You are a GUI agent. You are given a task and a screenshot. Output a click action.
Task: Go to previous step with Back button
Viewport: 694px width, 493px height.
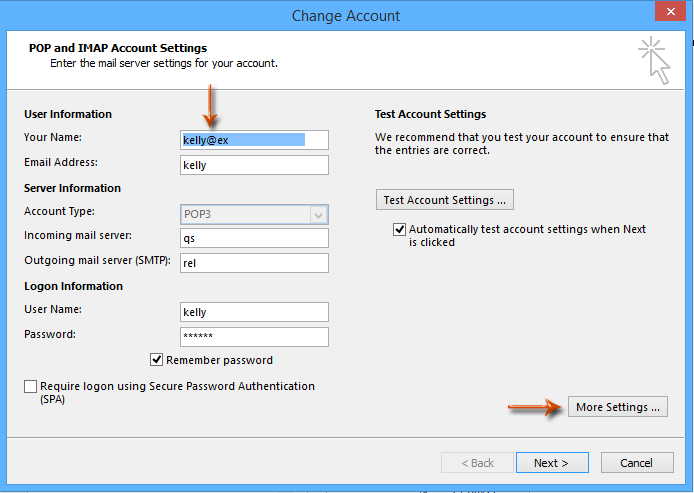tap(475, 463)
